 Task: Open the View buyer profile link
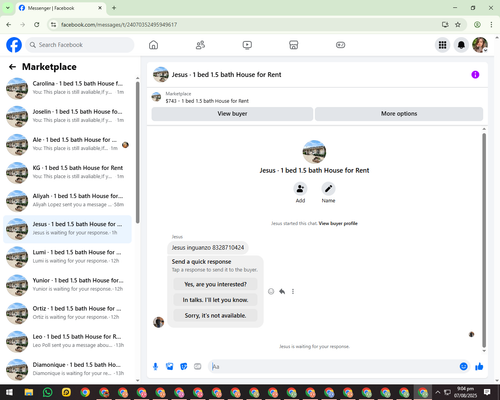(x=338, y=223)
